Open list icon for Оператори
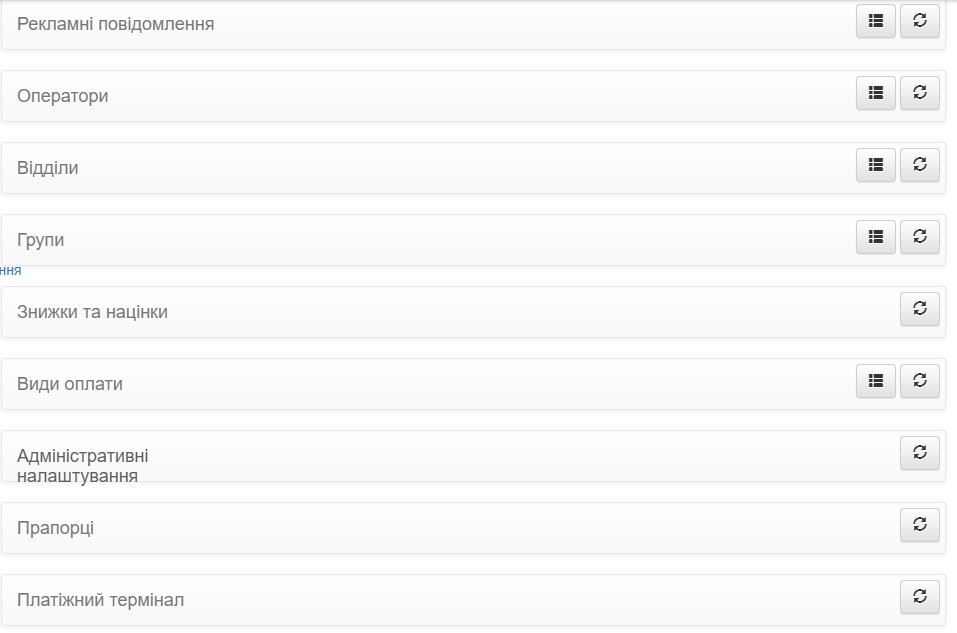The width and height of the screenshot is (957, 633). (x=876, y=93)
